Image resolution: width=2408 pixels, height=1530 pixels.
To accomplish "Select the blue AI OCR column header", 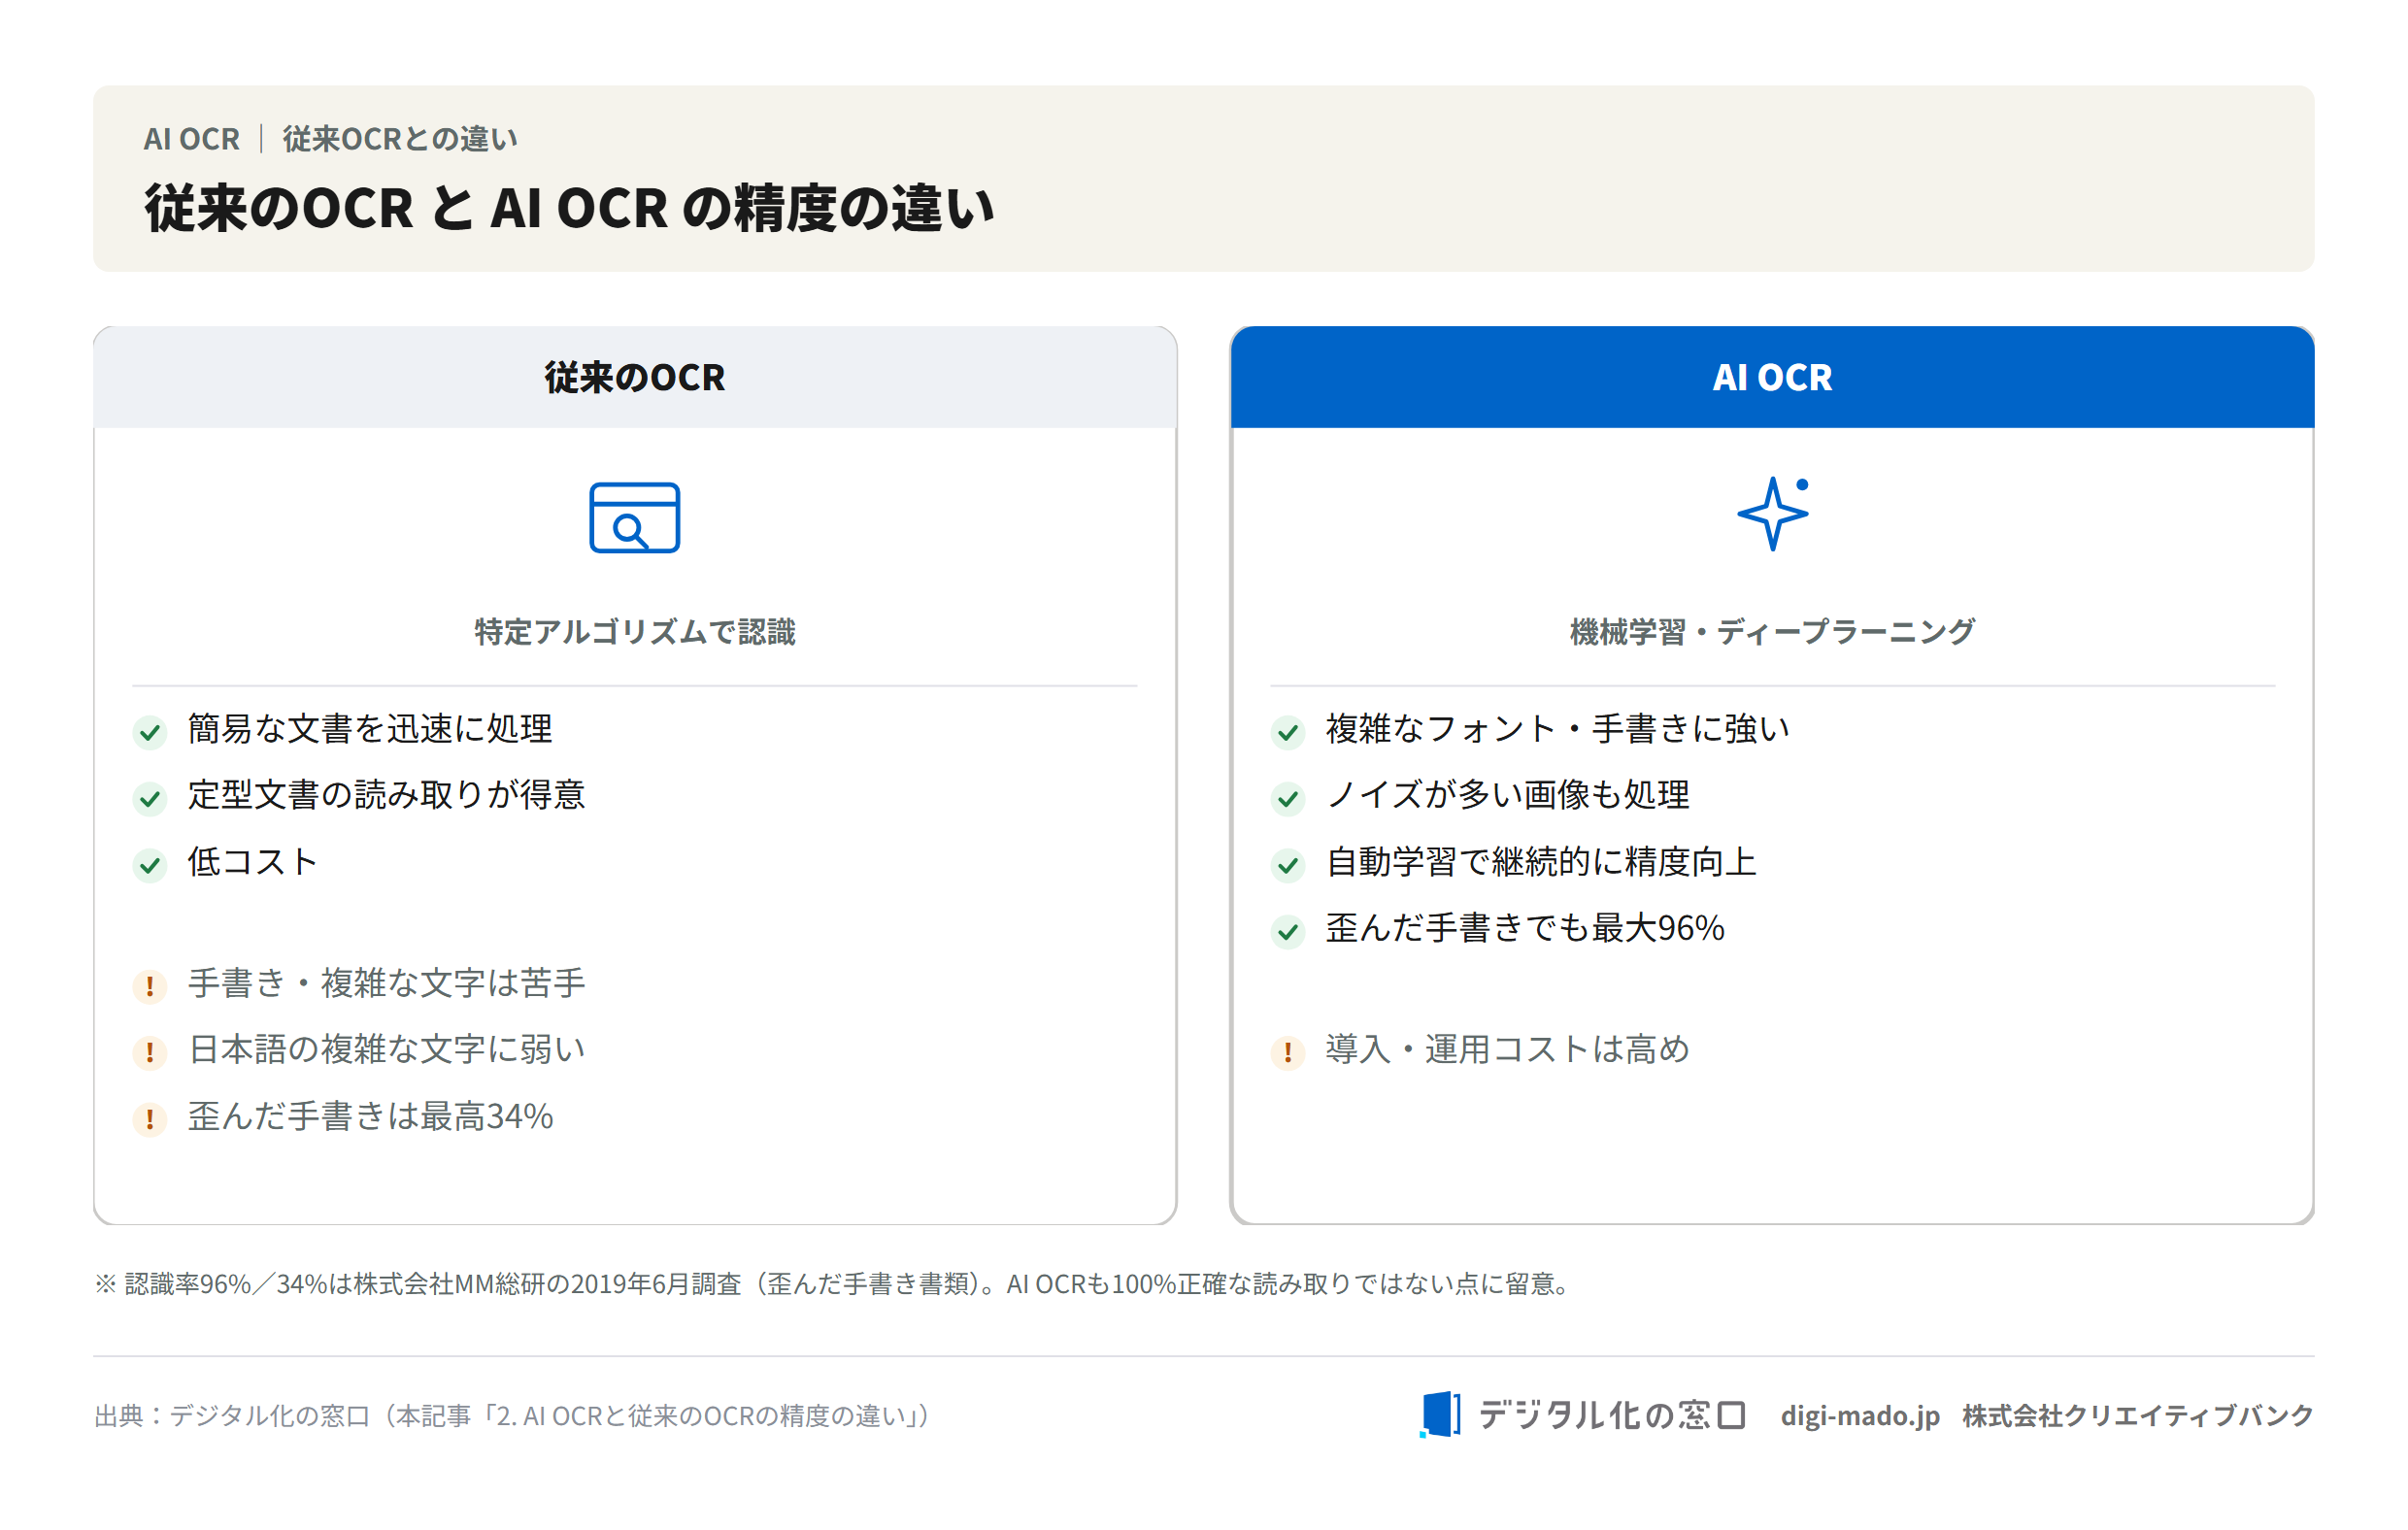I will pos(1772,377).
